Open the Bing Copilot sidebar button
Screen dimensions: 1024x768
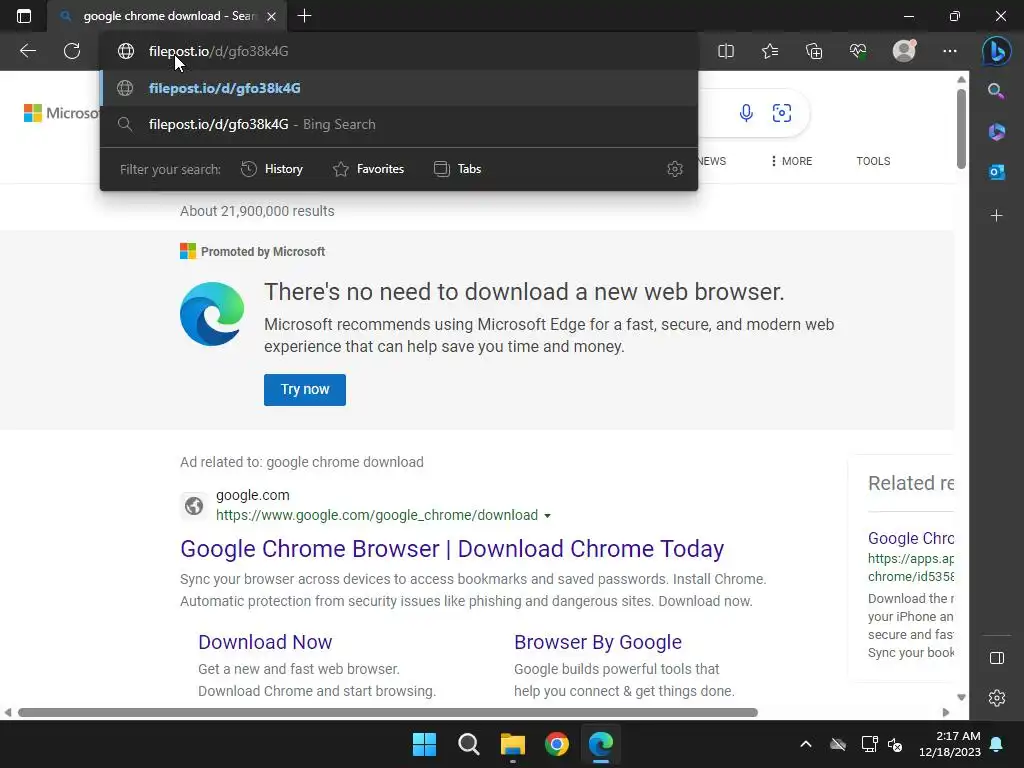click(997, 51)
